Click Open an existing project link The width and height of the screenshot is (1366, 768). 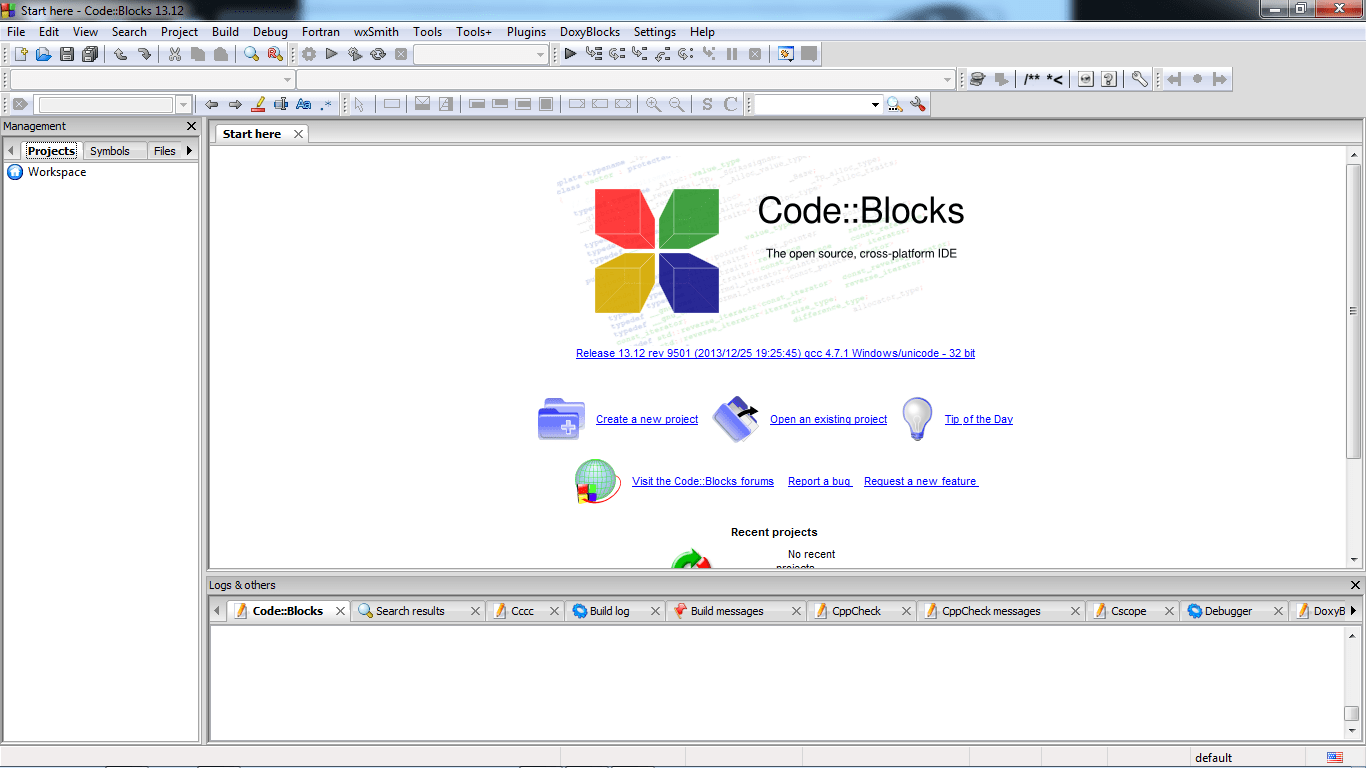coord(828,419)
